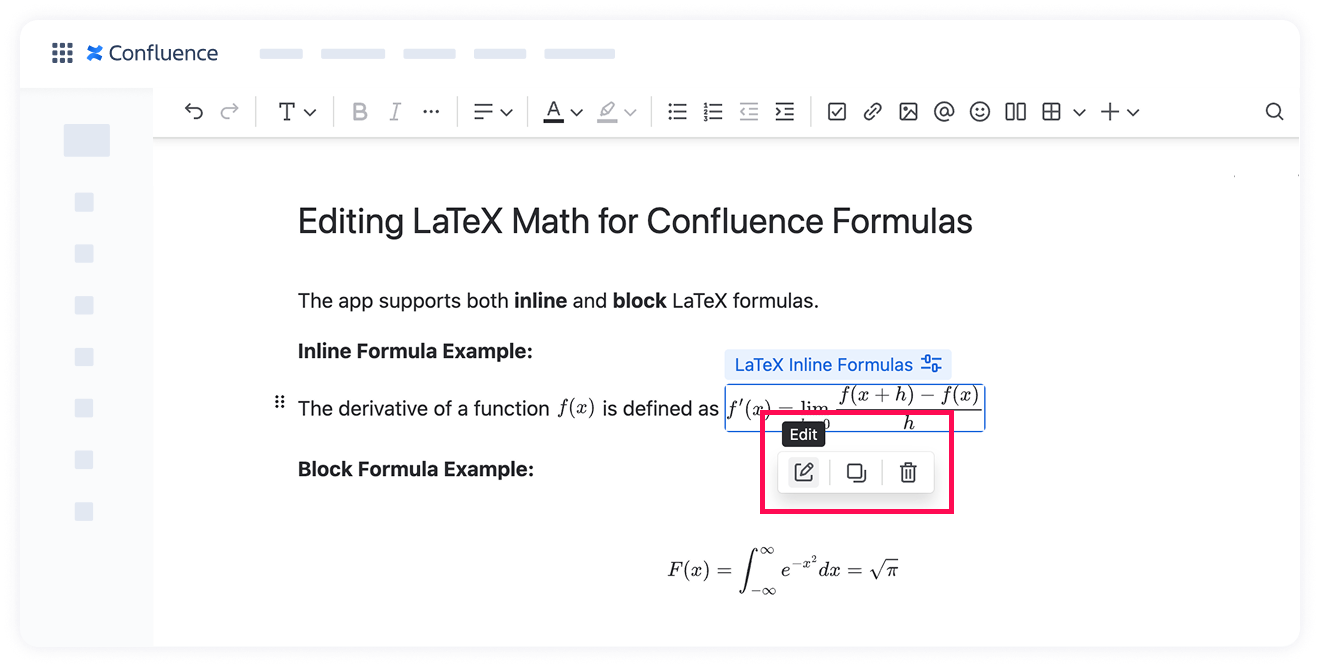The image size is (1320, 667).
Task: Apply the highlight color marker
Action: [607, 112]
